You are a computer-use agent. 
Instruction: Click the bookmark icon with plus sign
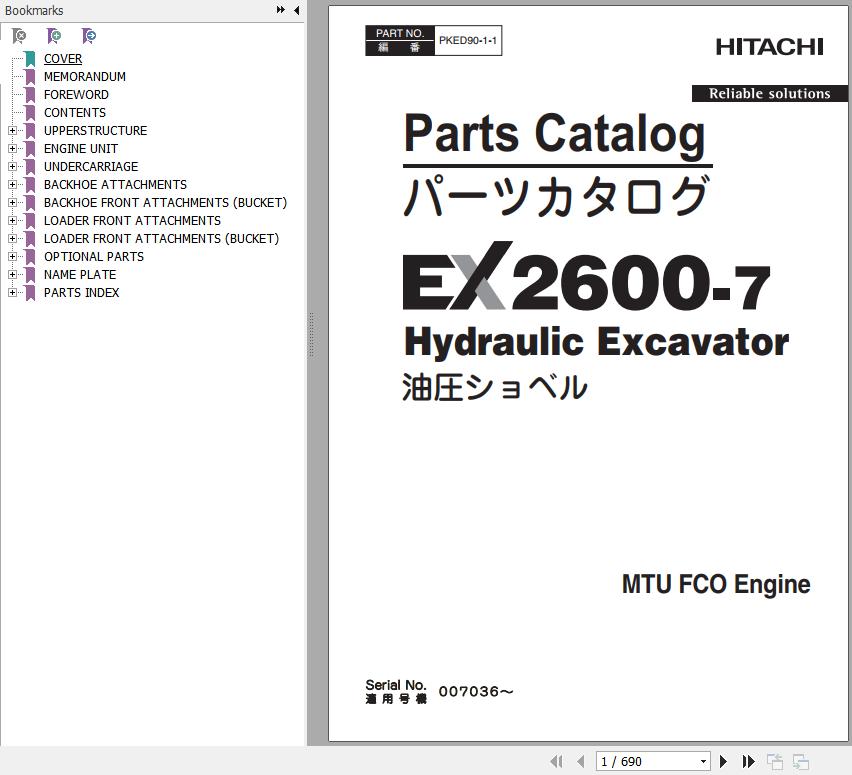[x=54, y=36]
